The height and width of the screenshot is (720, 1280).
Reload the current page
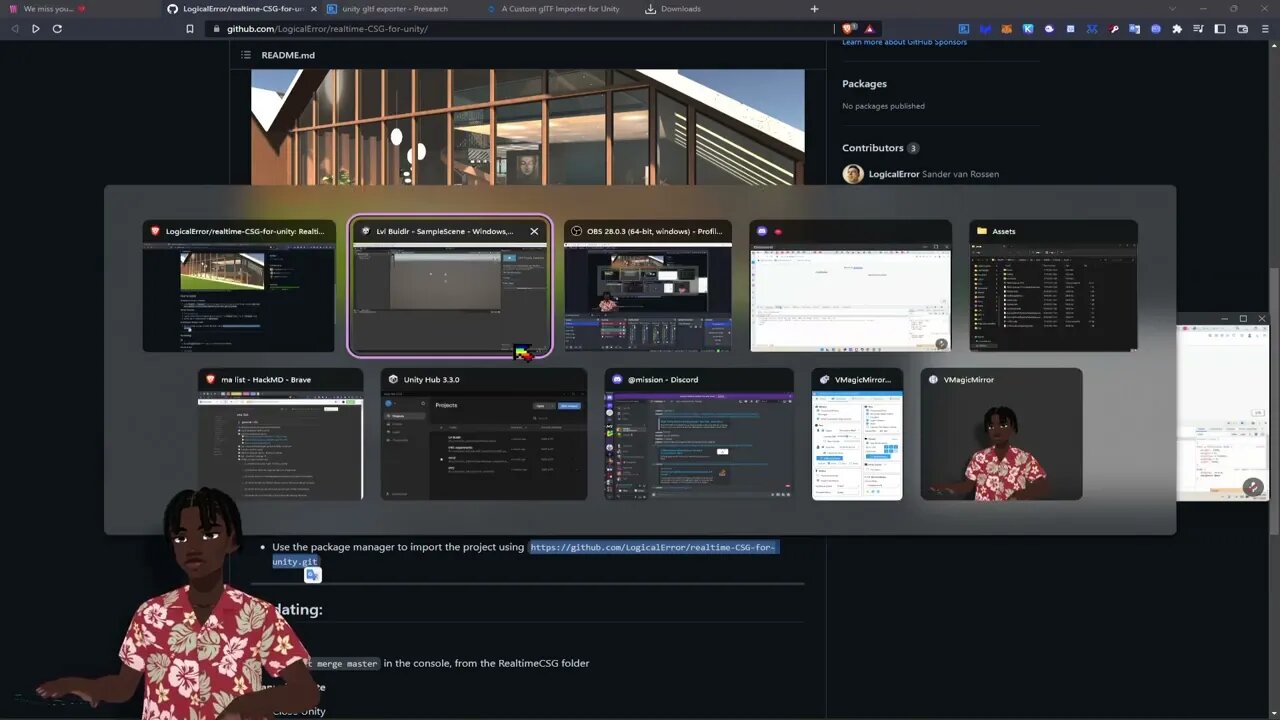click(x=57, y=29)
